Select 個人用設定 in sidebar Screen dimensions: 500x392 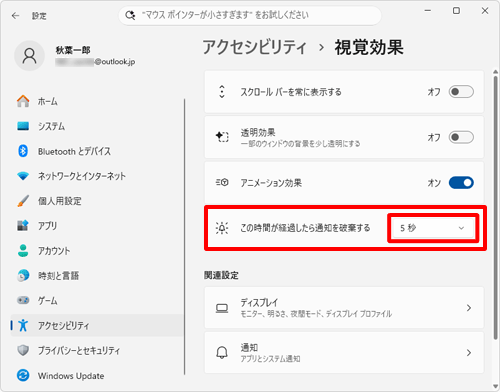[x=97, y=201]
